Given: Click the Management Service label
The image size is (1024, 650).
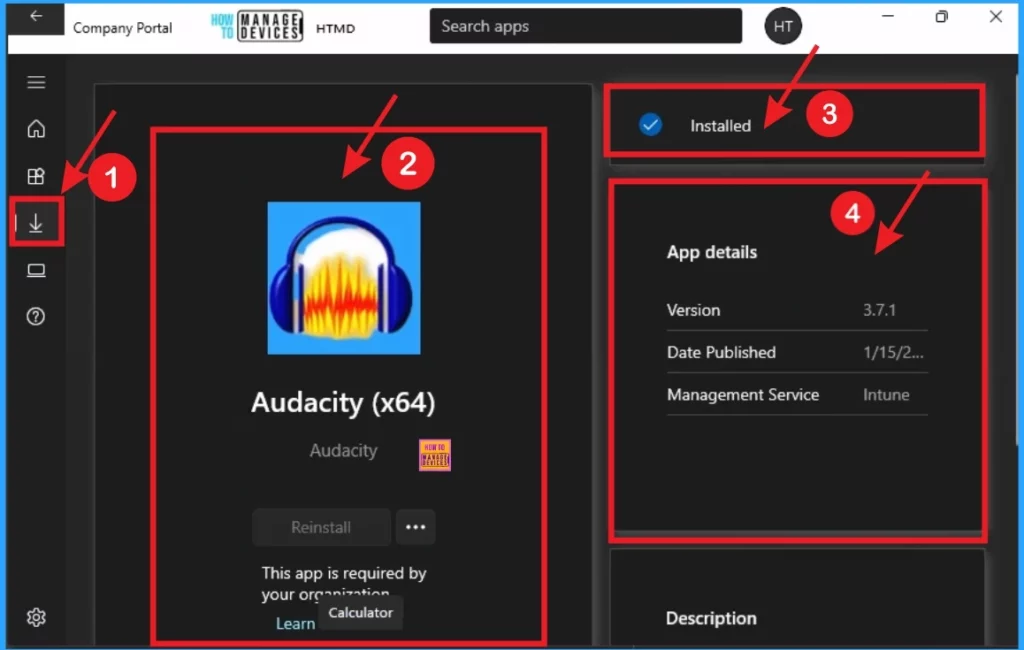Looking at the screenshot, I should (x=743, y=395).
